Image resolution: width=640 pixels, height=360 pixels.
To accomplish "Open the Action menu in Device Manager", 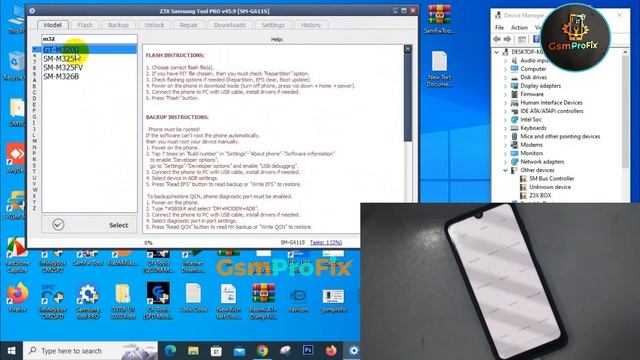I will click(x=519, y=27).
